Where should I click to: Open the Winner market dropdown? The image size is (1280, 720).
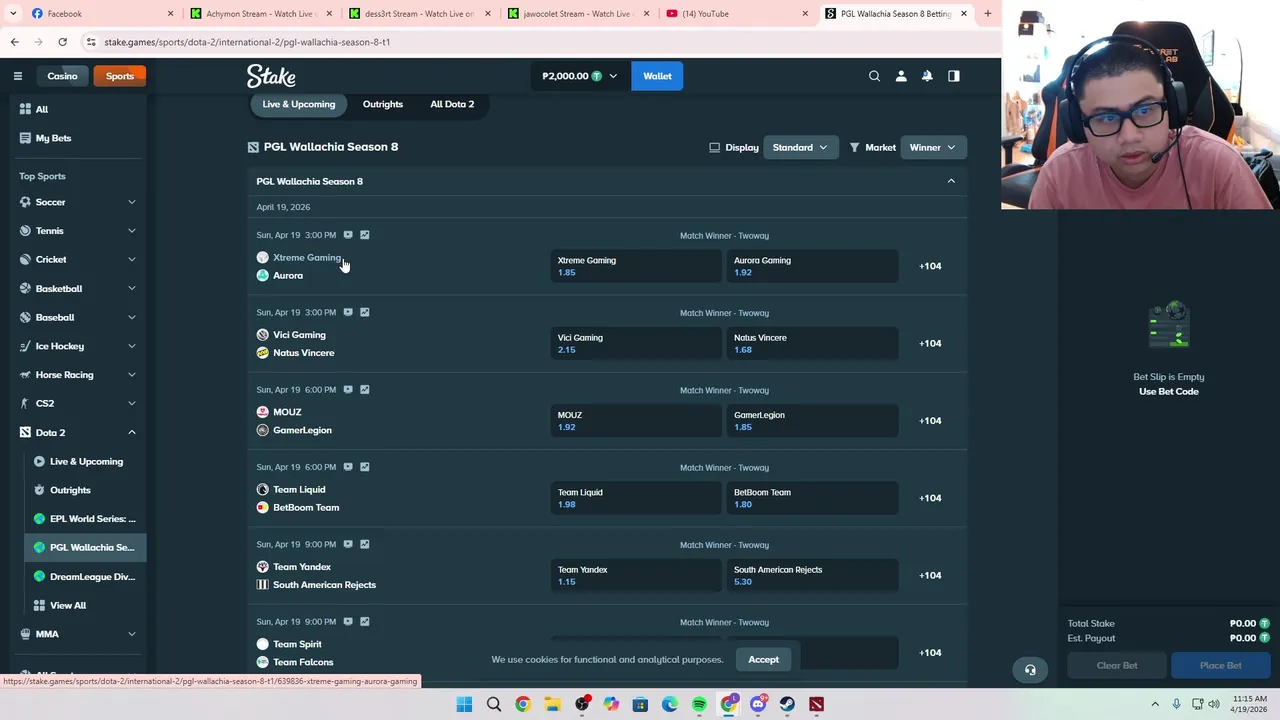pos(932,147)
